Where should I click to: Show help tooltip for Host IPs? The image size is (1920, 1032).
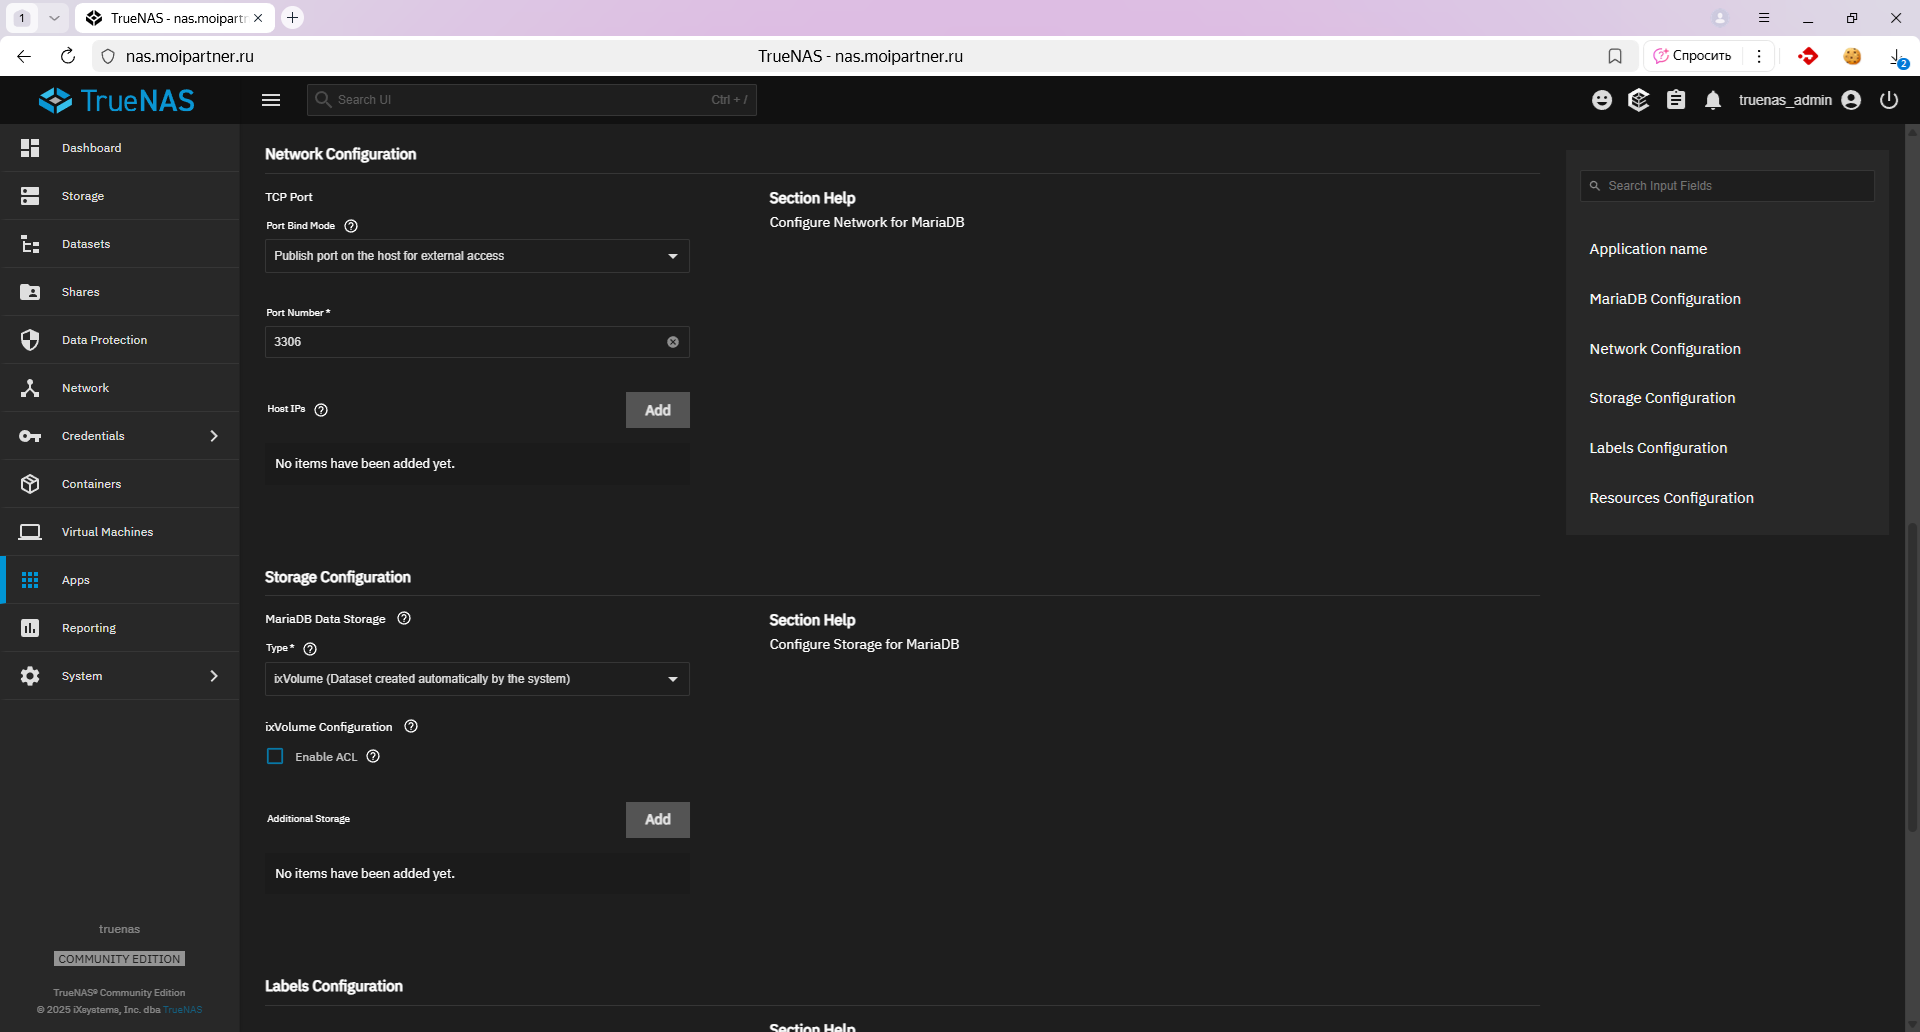[x=321, y=410]
